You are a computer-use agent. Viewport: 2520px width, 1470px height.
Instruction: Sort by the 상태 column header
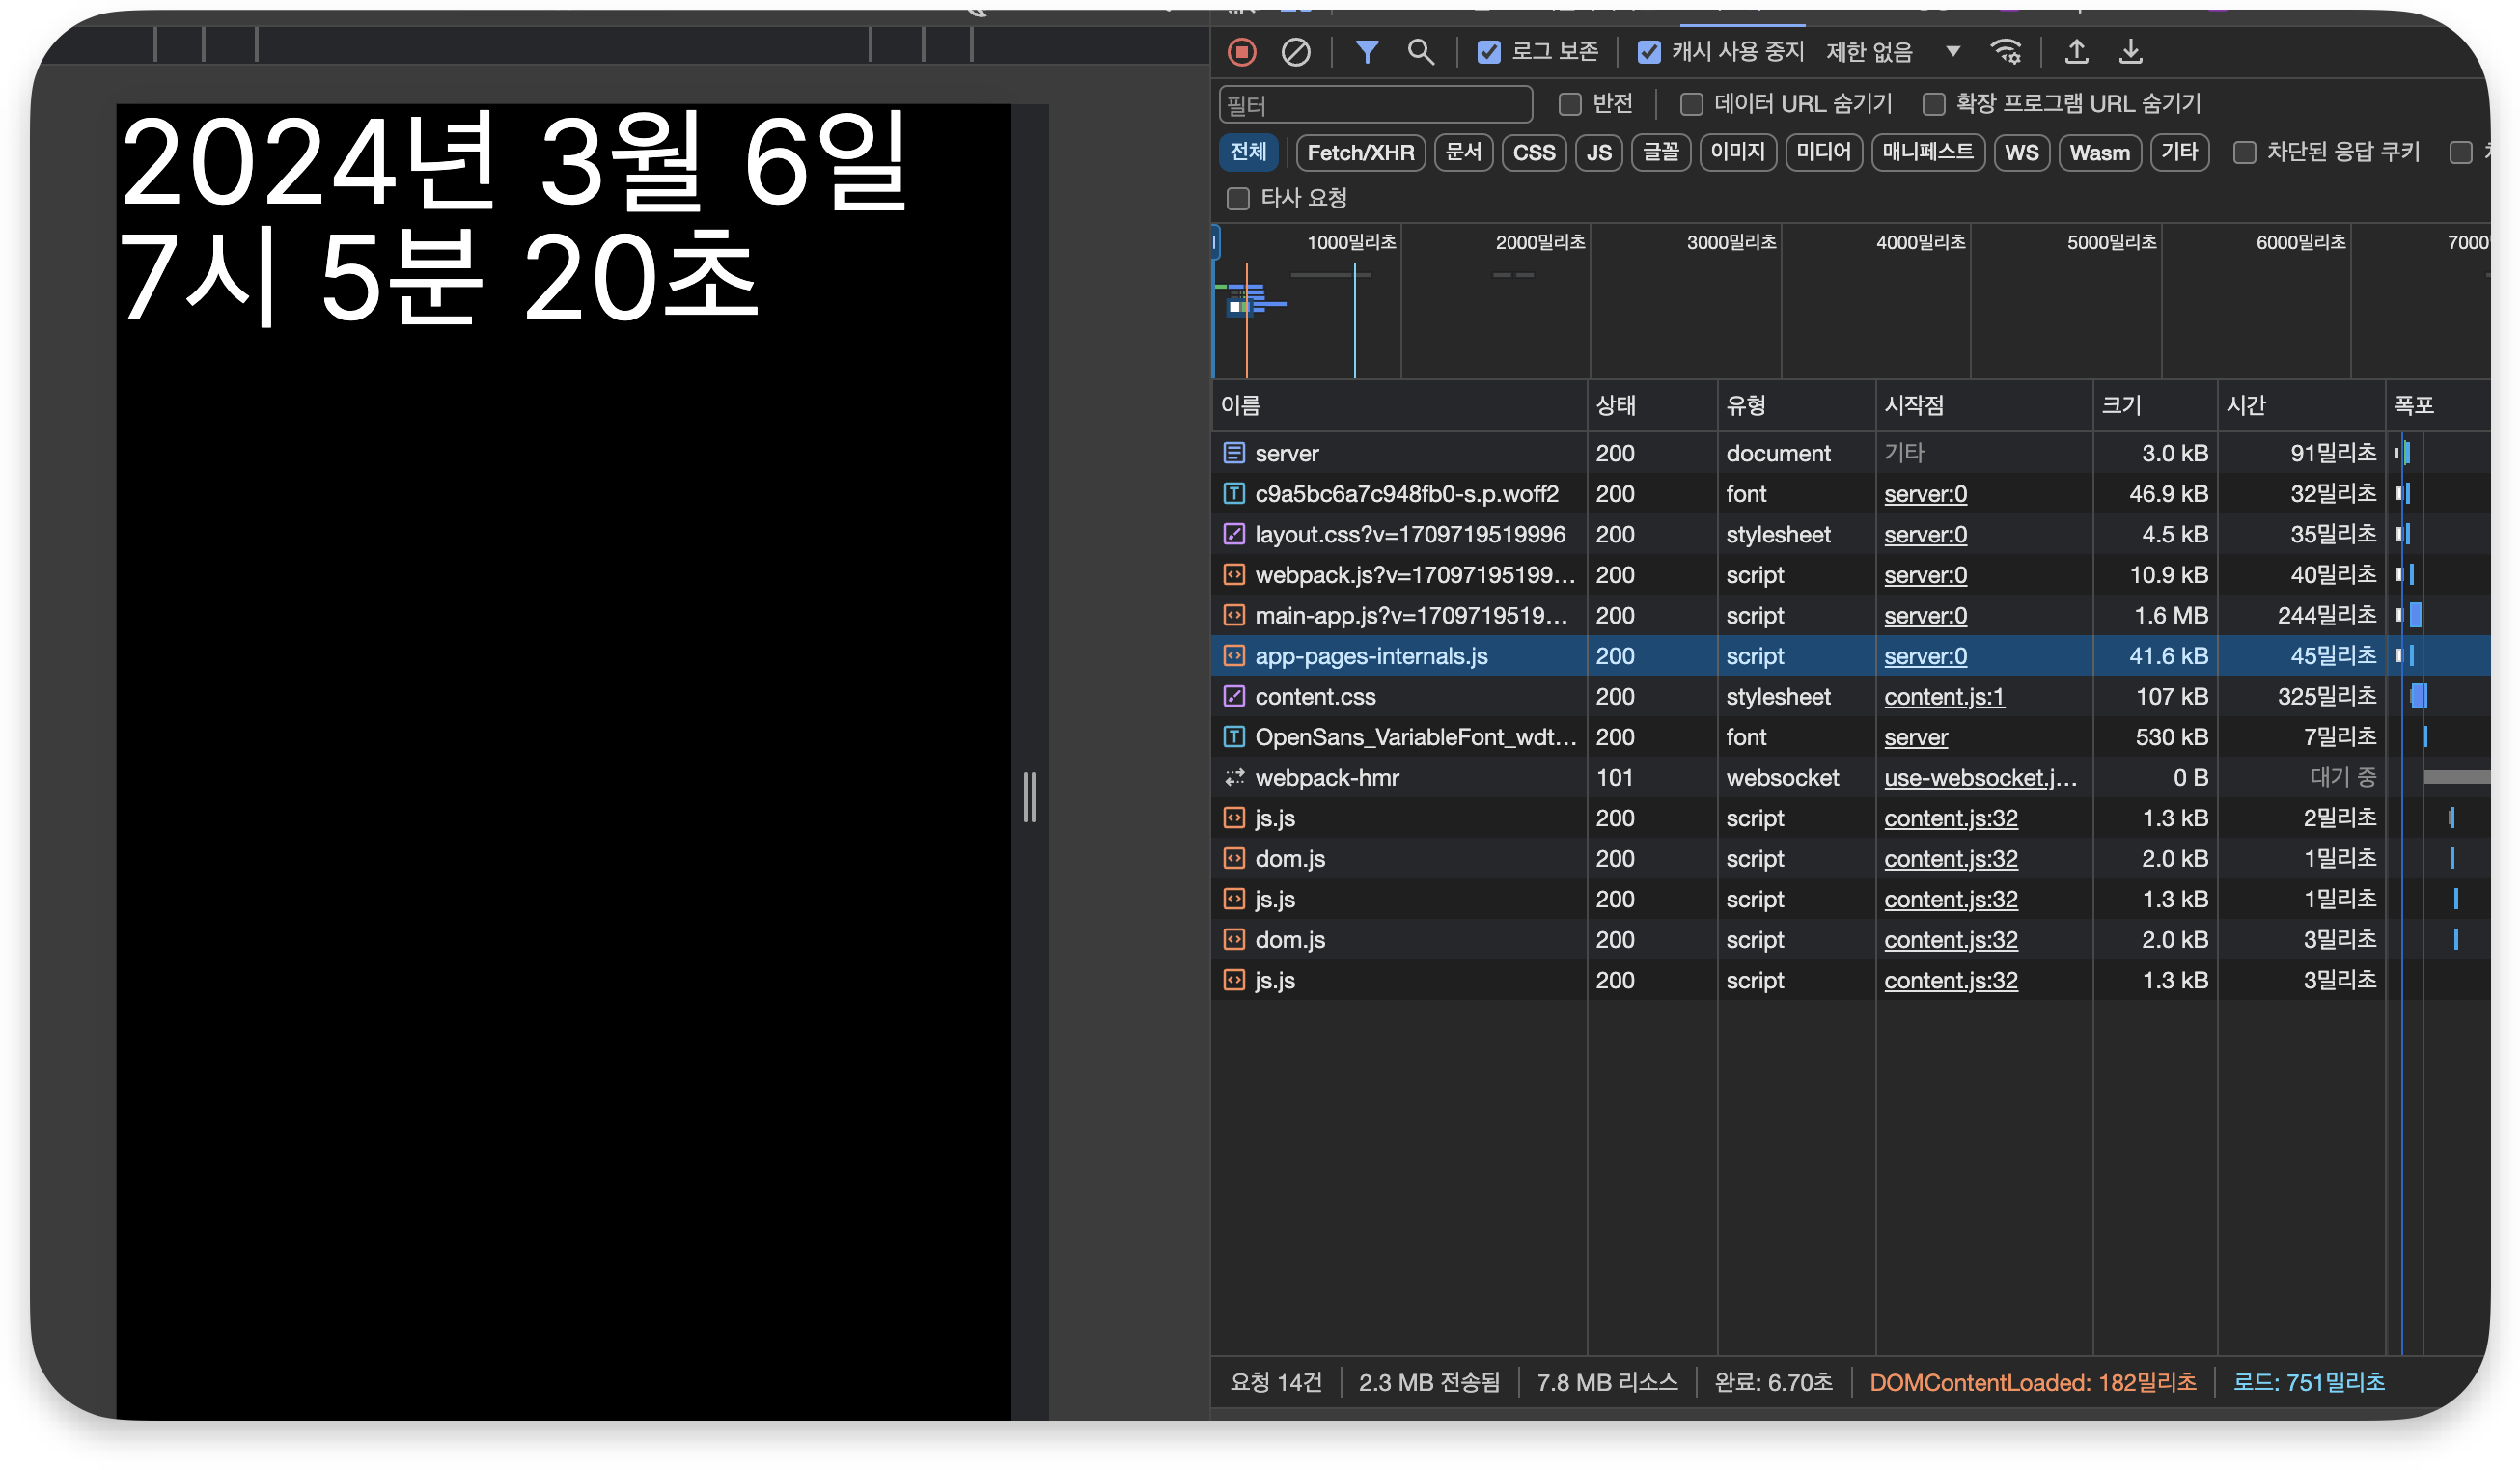(1652, 405)
